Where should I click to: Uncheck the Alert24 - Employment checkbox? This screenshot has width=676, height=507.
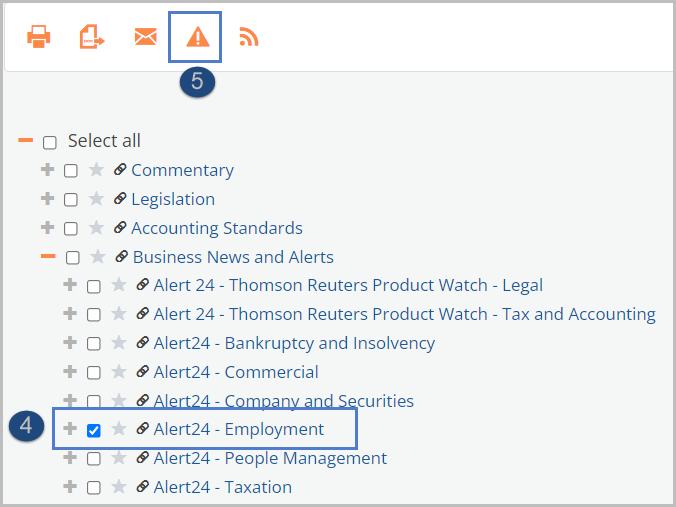click(x=94, y=430)
